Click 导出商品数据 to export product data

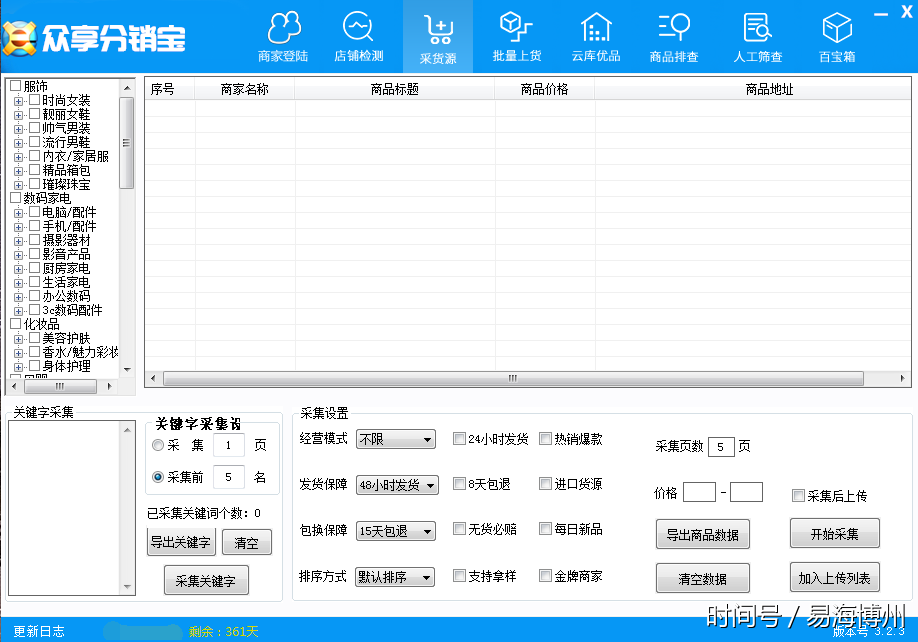[703, 534]
